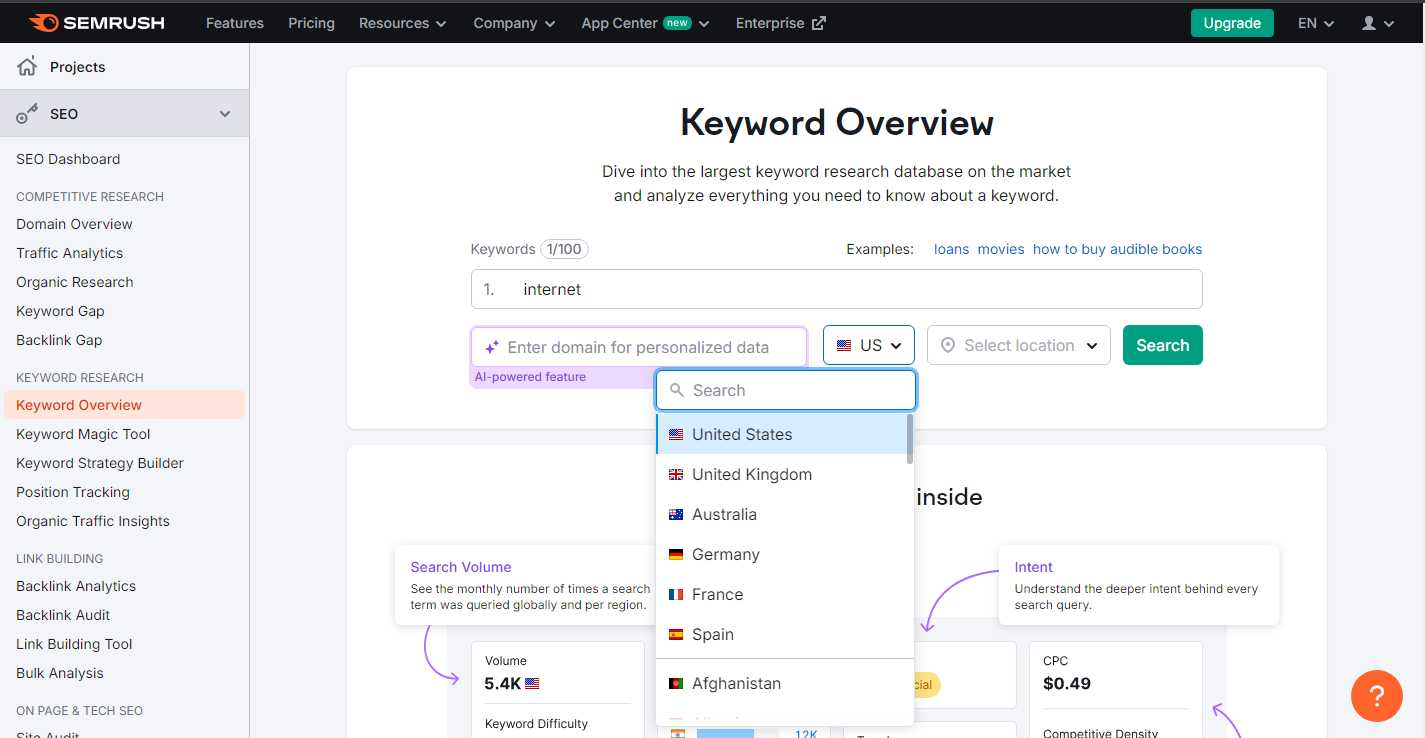Click the Enterprise external link icon
Viewport: 1425px width, 738px height.
[819, 23]
